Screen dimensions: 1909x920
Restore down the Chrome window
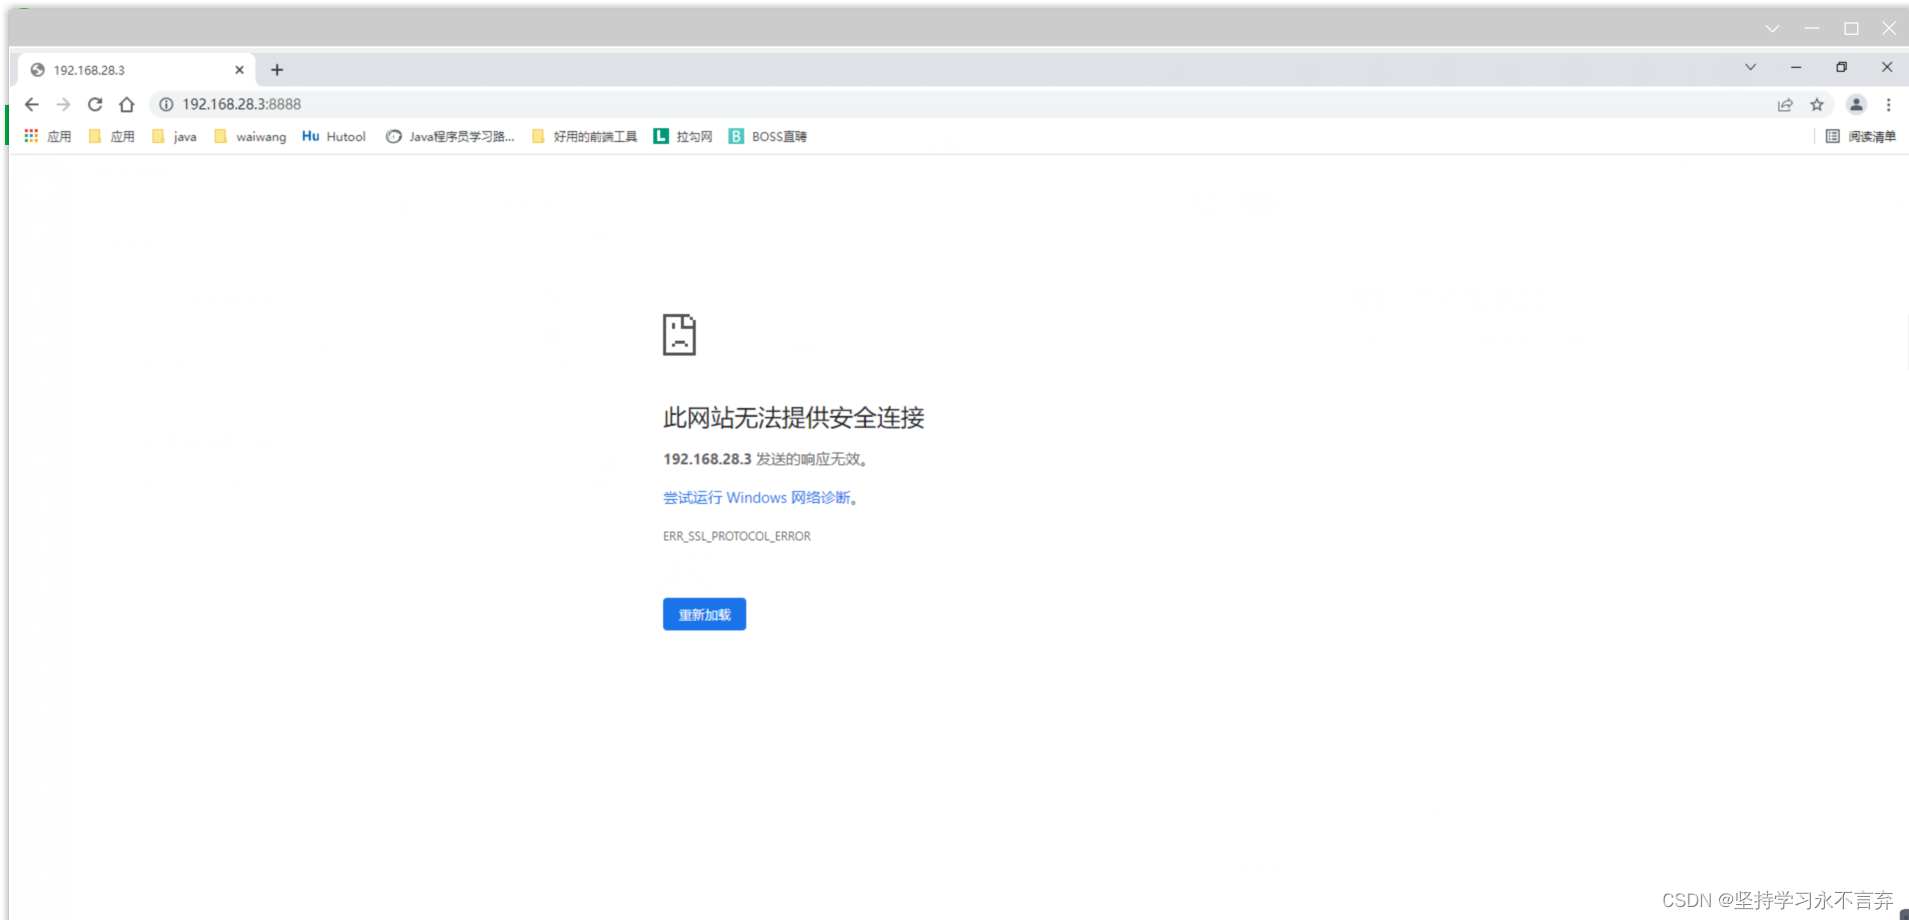tap(1841, 67)
